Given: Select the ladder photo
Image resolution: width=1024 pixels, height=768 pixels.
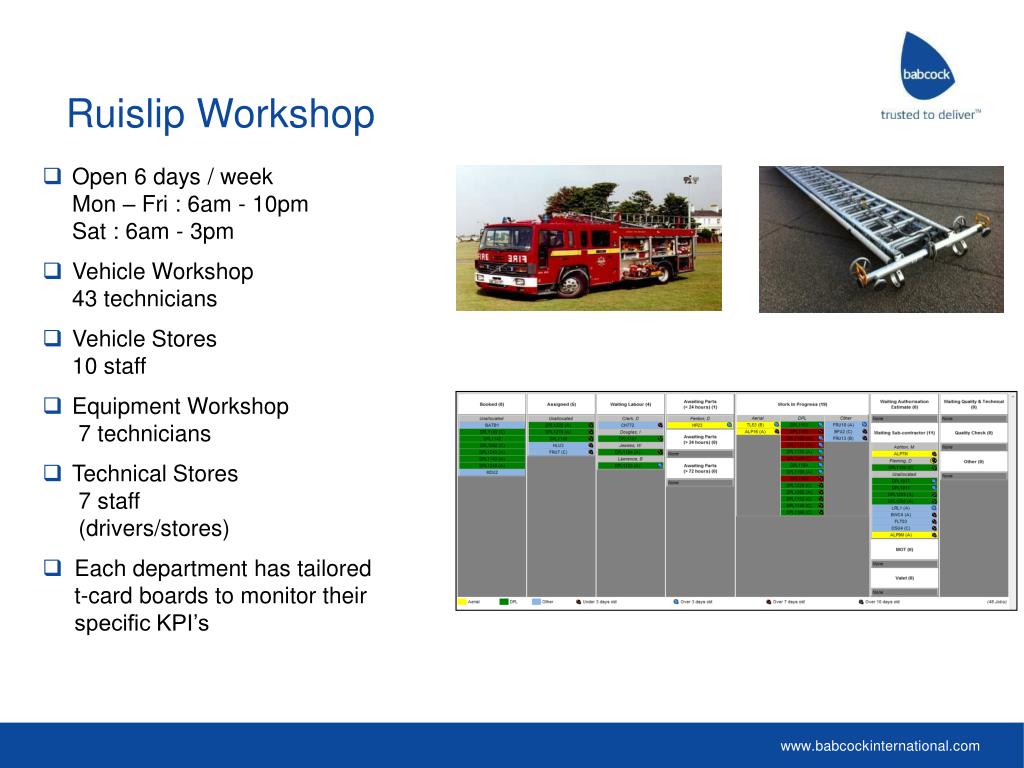Looking at the screenshot, I should 881,239.
